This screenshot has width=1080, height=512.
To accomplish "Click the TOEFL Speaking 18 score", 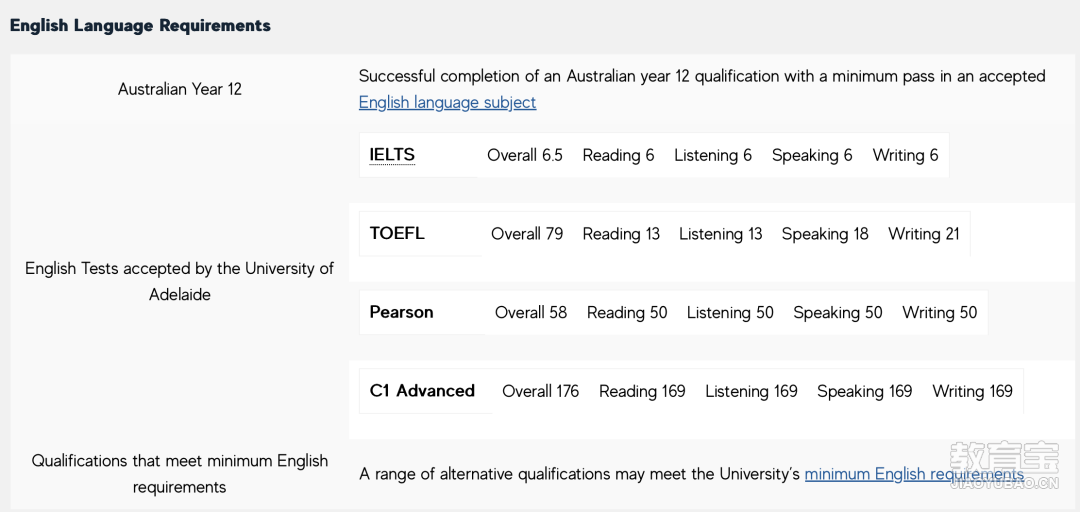I will point(825,234).
